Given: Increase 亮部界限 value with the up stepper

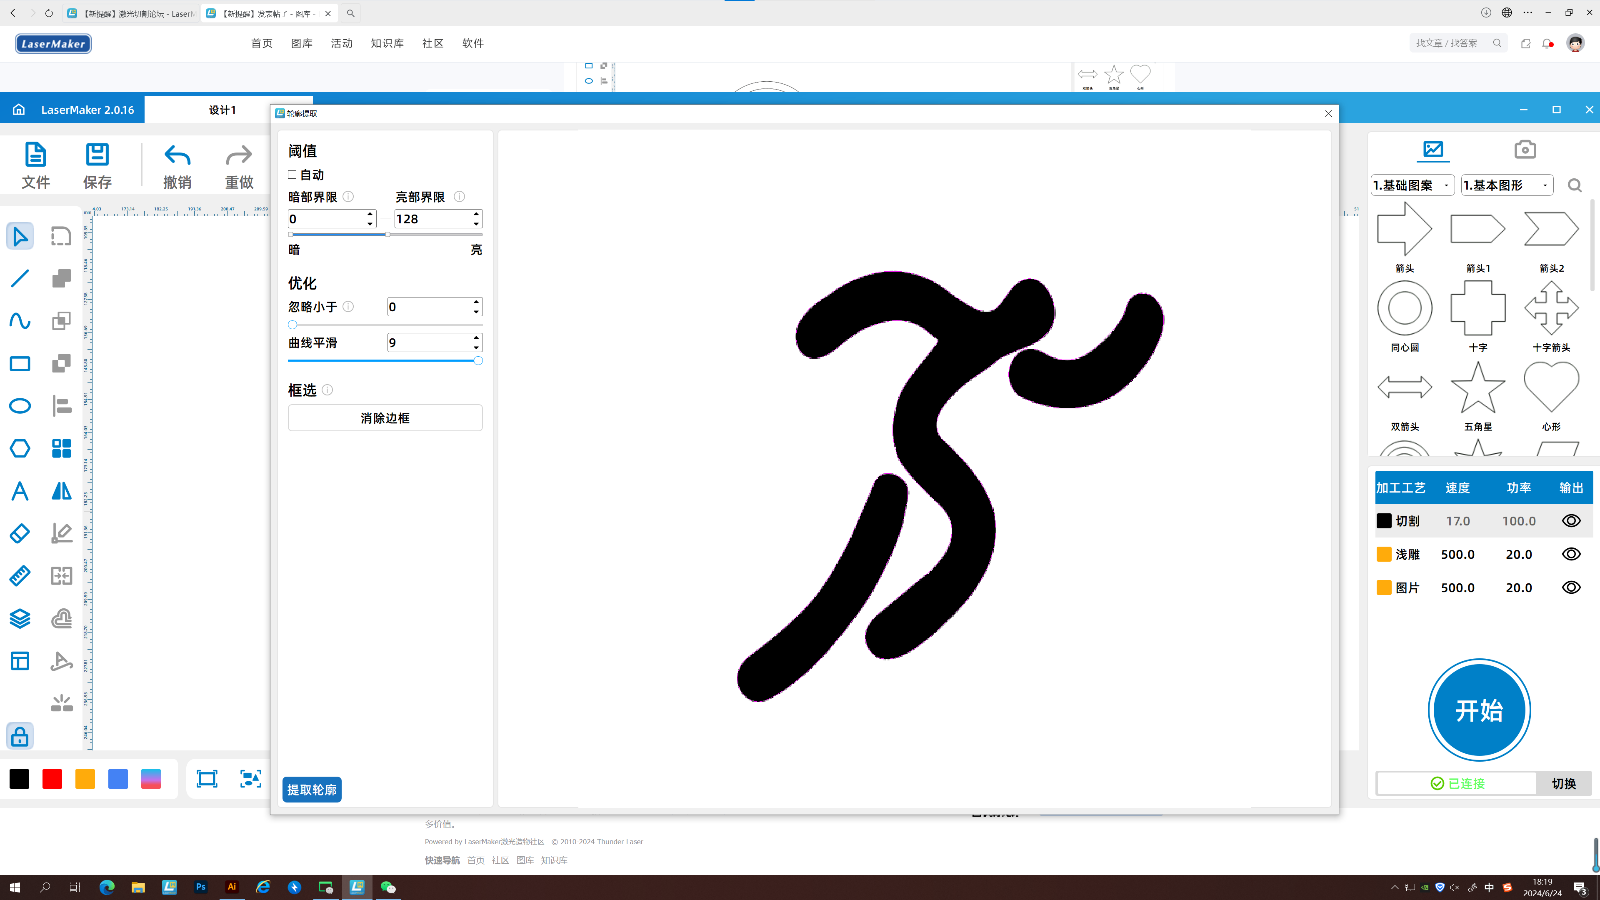Looking at the screenshot, I should pyautogui.click(x=475, y=214).
